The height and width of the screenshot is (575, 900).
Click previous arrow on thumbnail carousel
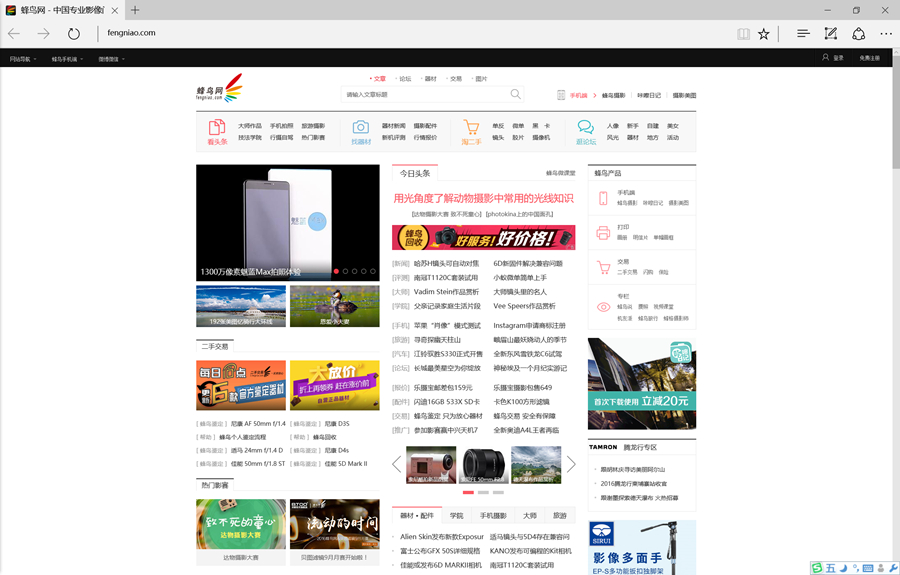397,464
